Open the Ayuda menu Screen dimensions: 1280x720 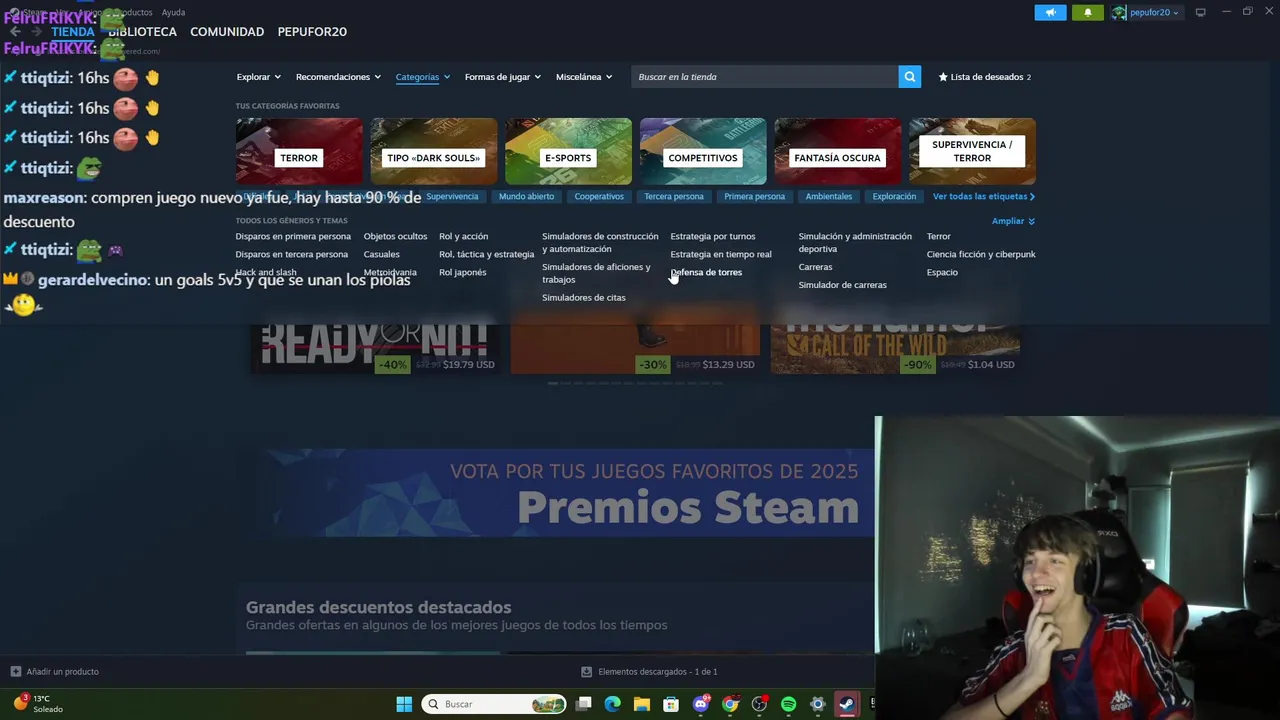pos(173,13)
